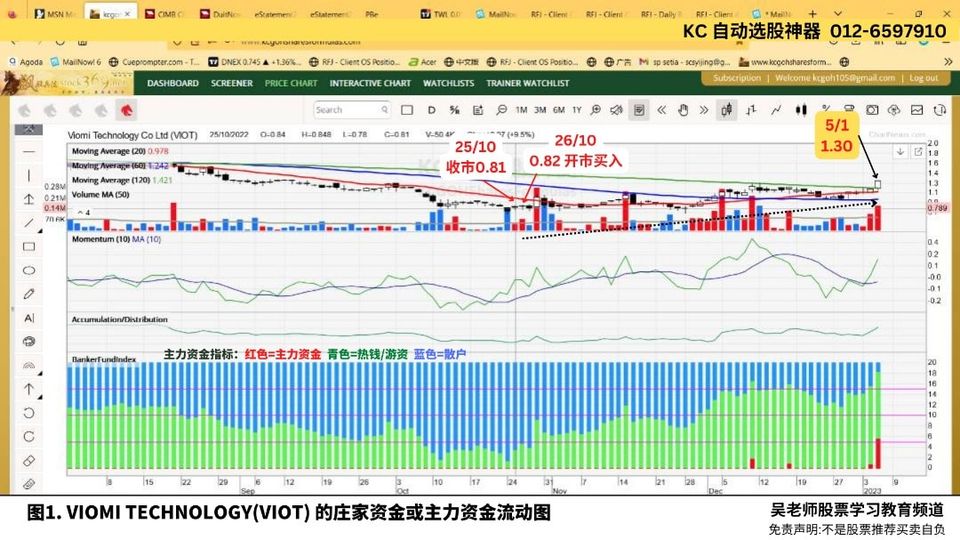
Task: Open the WATCHLISTS page
Action: pyautogui.click(x=448, y=83)
